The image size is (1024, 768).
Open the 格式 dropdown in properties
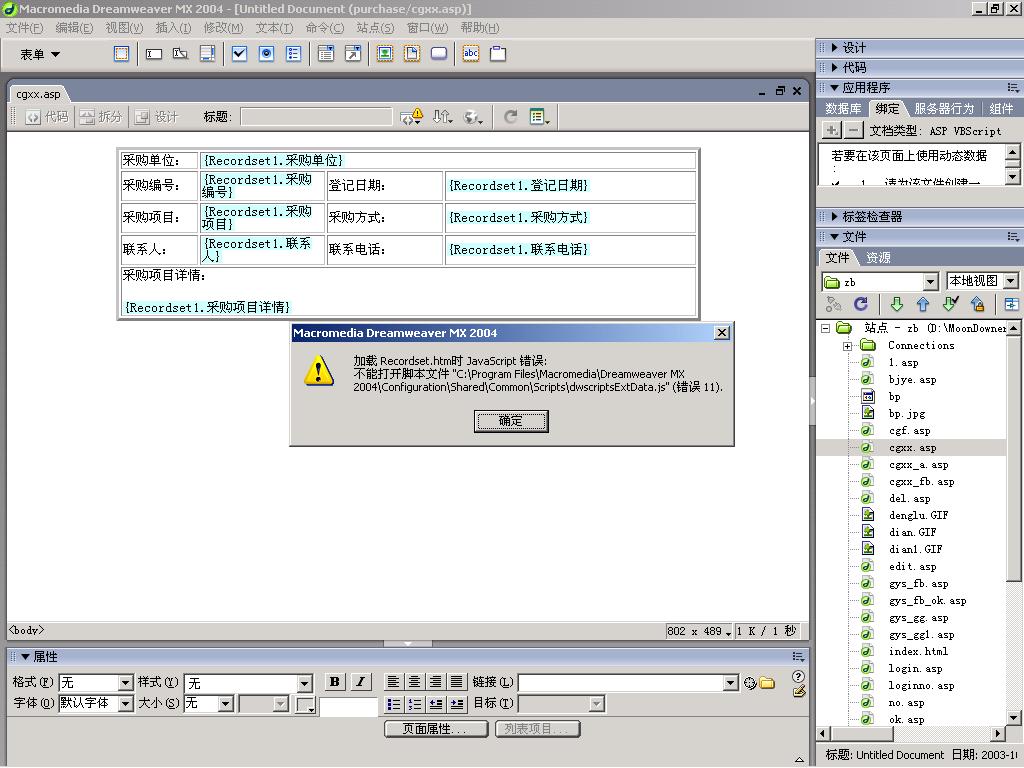tap(125, 683)
